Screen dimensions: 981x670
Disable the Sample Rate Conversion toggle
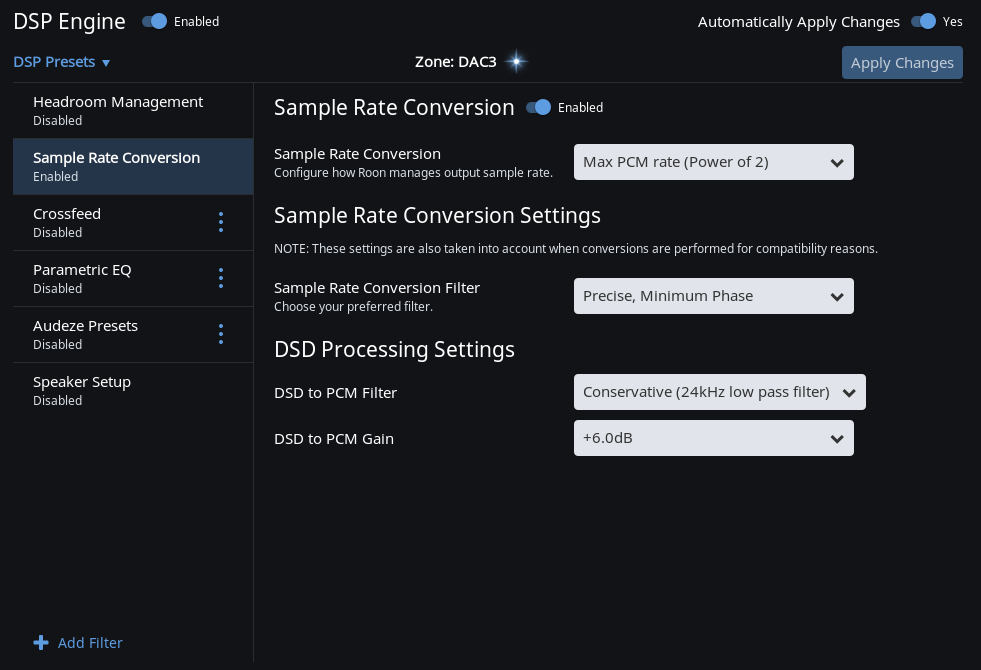tap(539, 107)
